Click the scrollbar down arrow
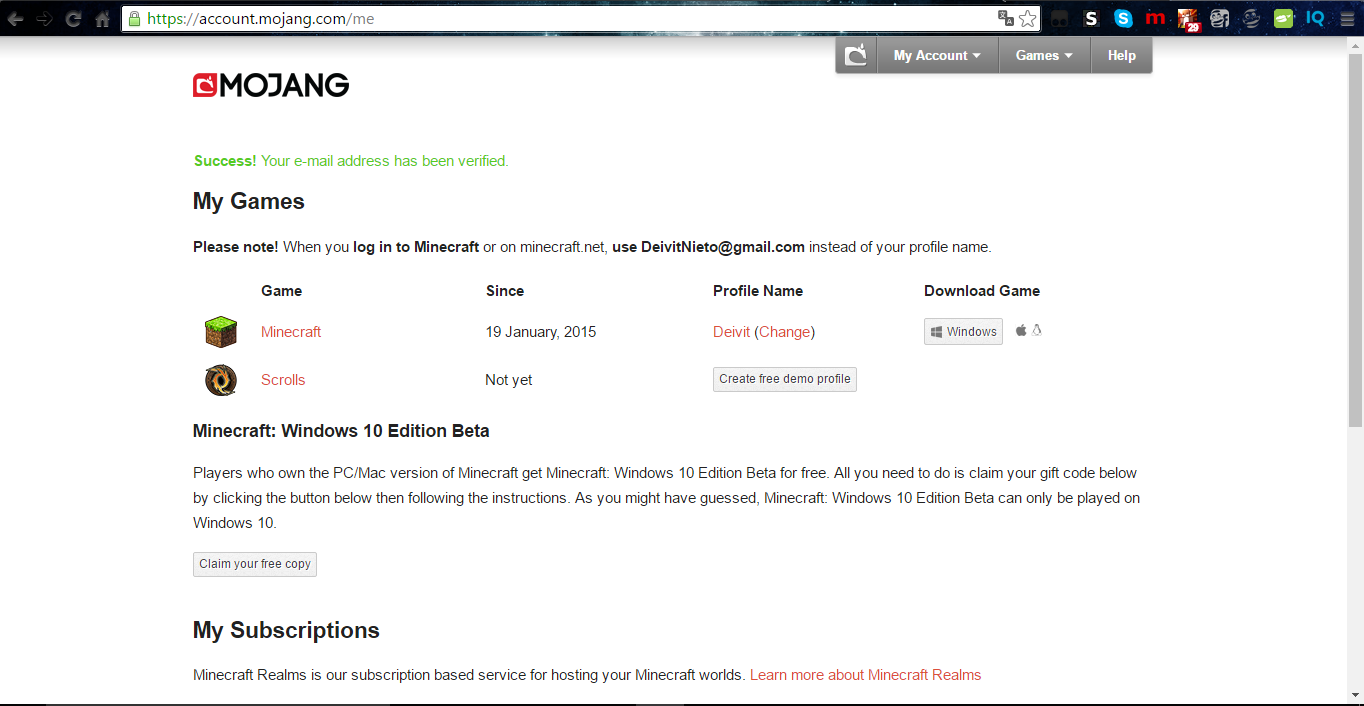The height and width of the screenshot is (706, 1364). coord(1355,696)
